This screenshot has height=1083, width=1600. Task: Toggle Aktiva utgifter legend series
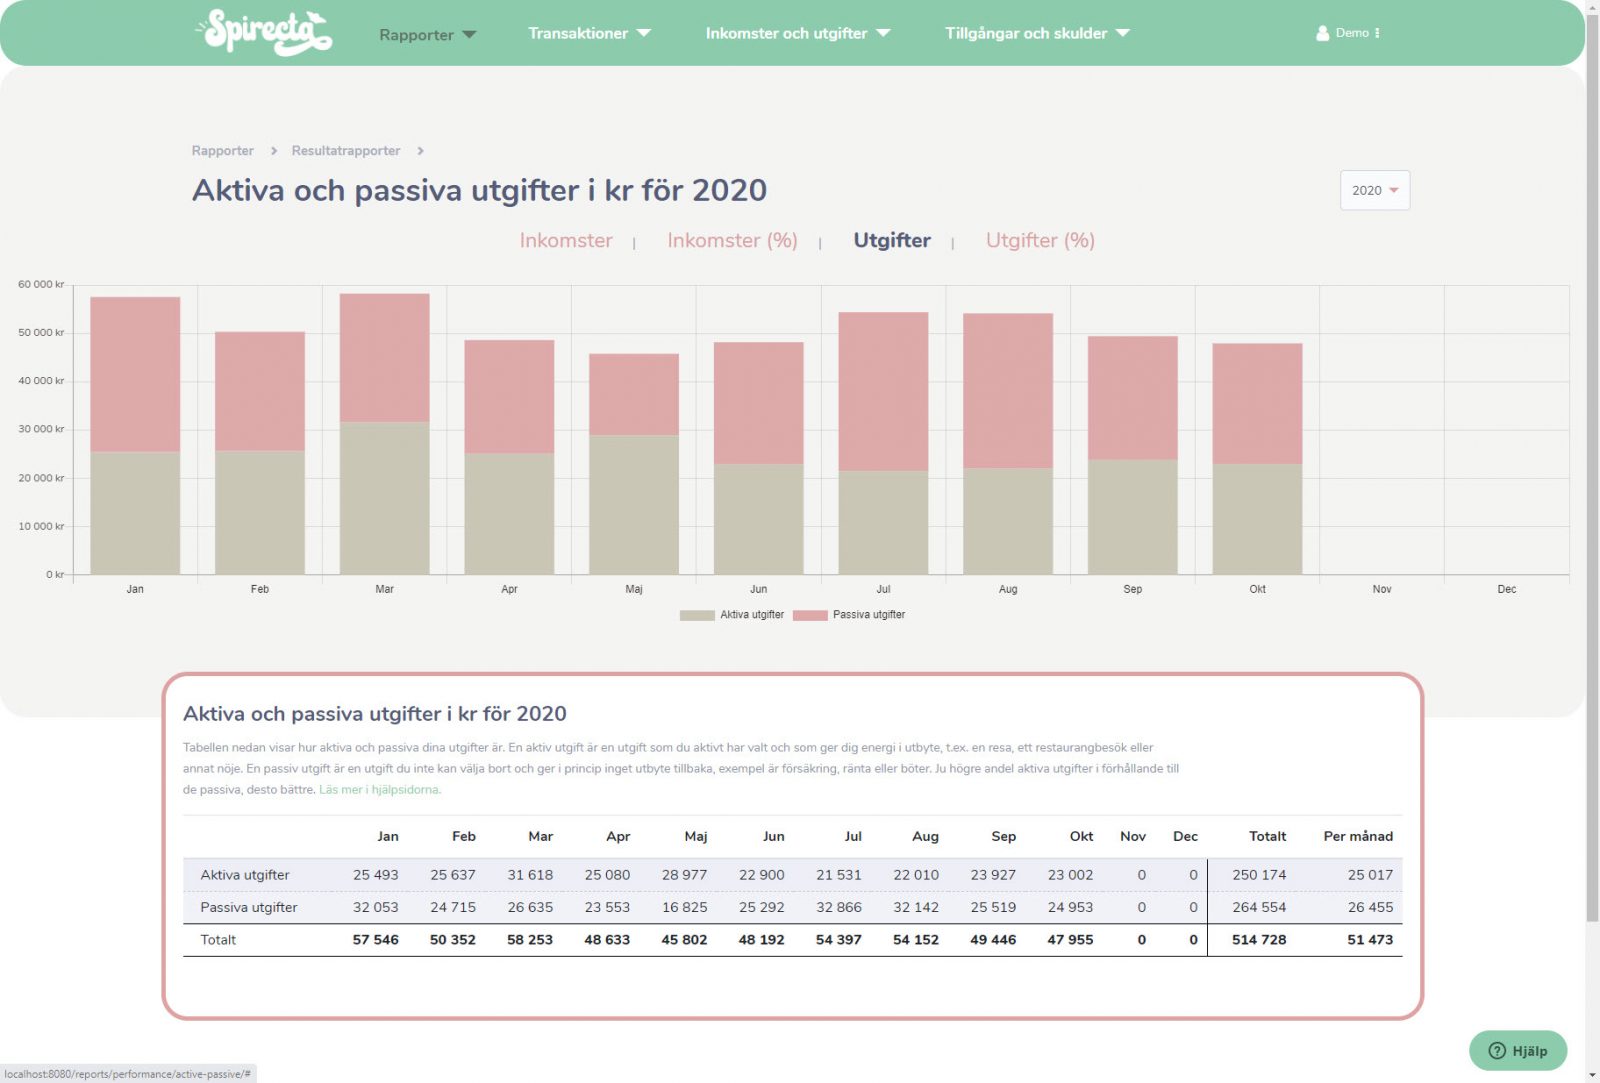click(x=732, y=615)
